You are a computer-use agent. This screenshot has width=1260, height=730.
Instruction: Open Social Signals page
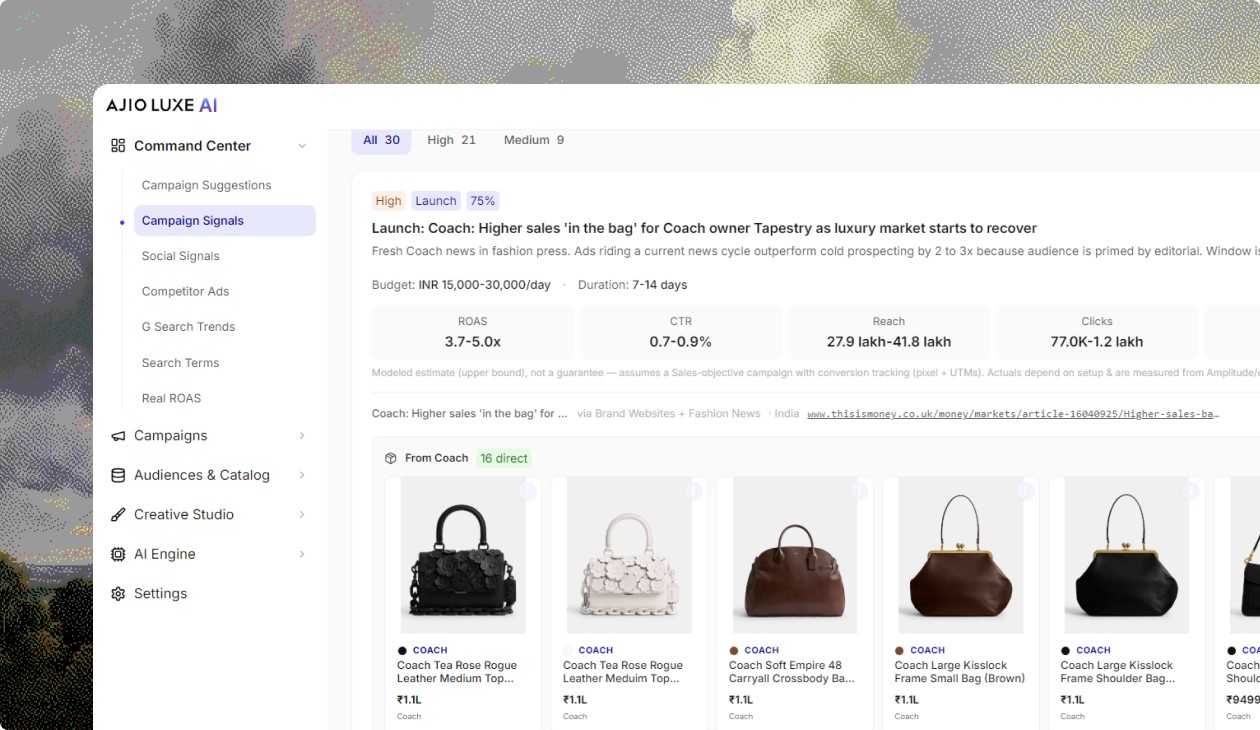click(x=180, y=256)
